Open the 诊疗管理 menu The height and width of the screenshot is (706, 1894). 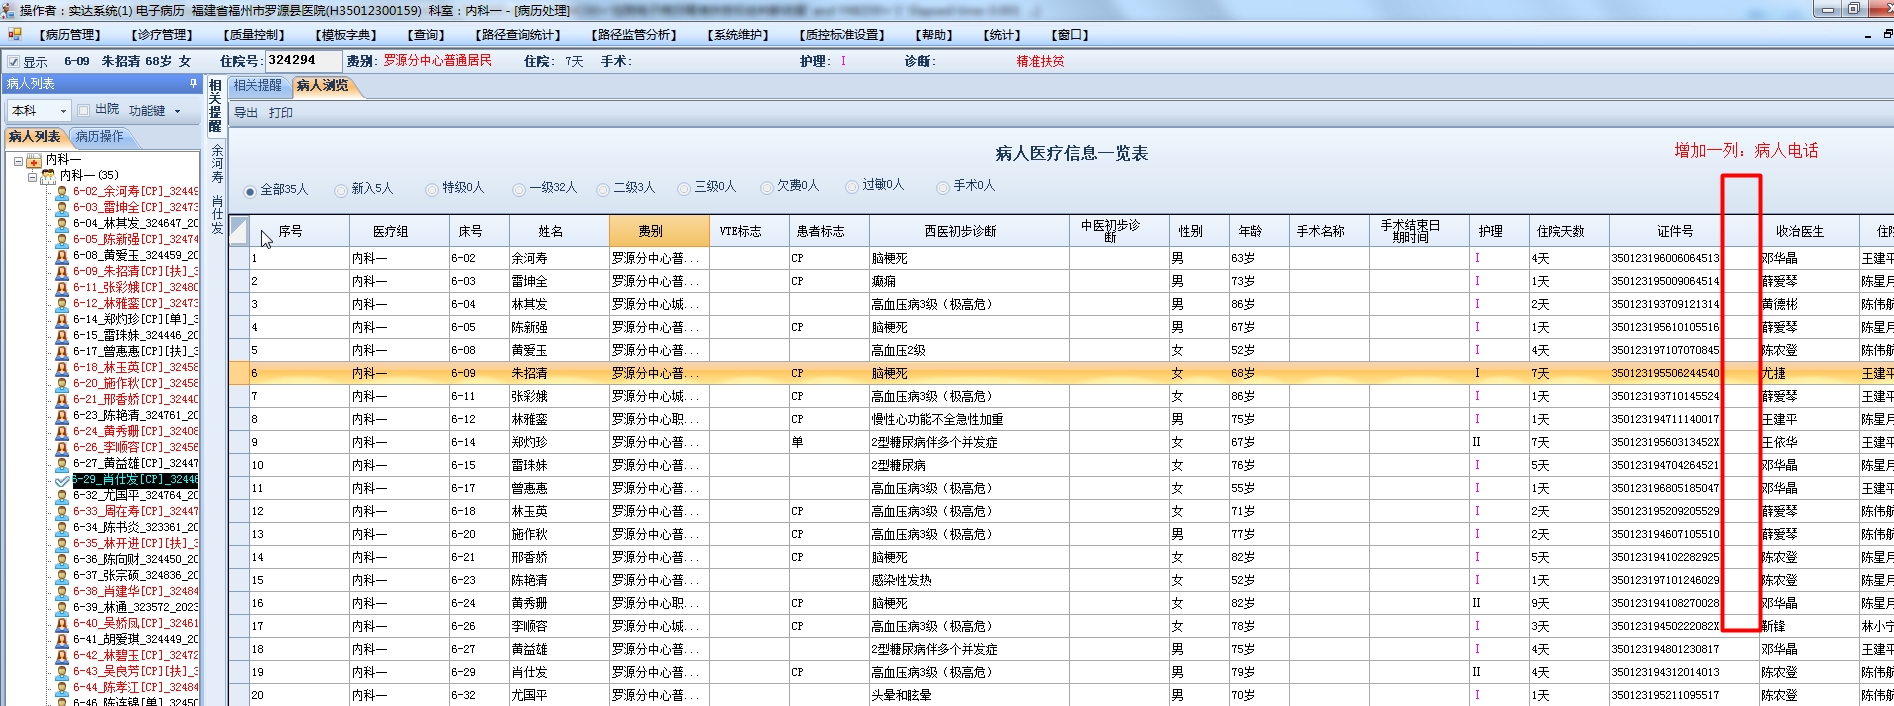[x=163, y=35]
